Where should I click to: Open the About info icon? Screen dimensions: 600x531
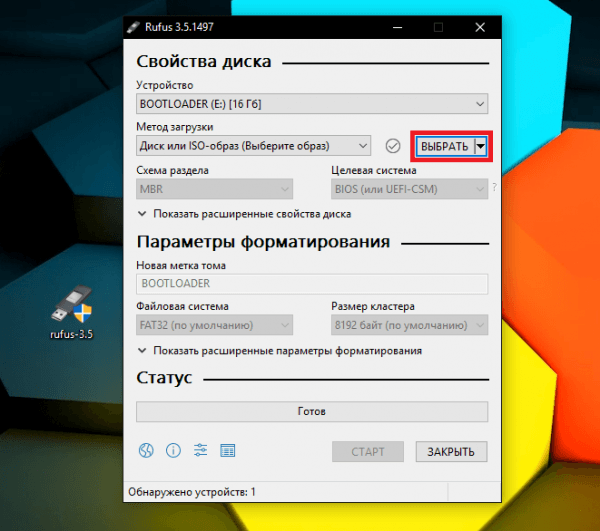[x=173, y=451]
